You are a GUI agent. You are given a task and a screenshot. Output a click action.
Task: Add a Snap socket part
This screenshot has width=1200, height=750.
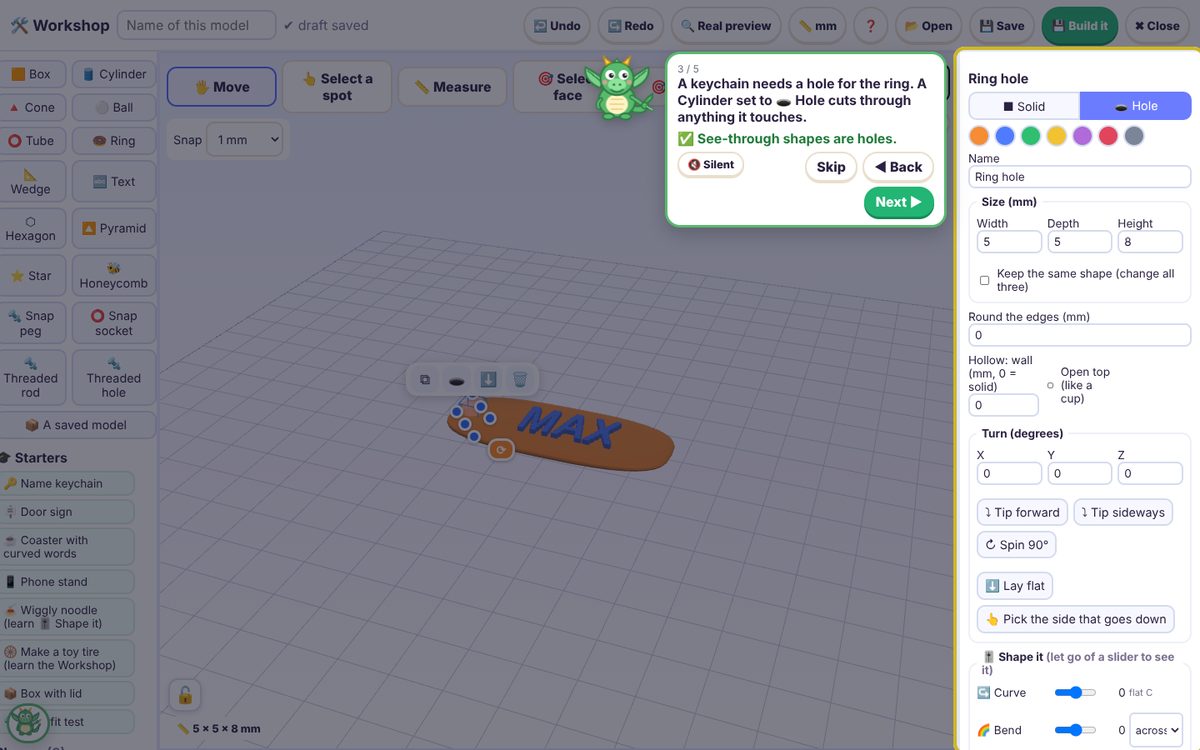point(114,323)
